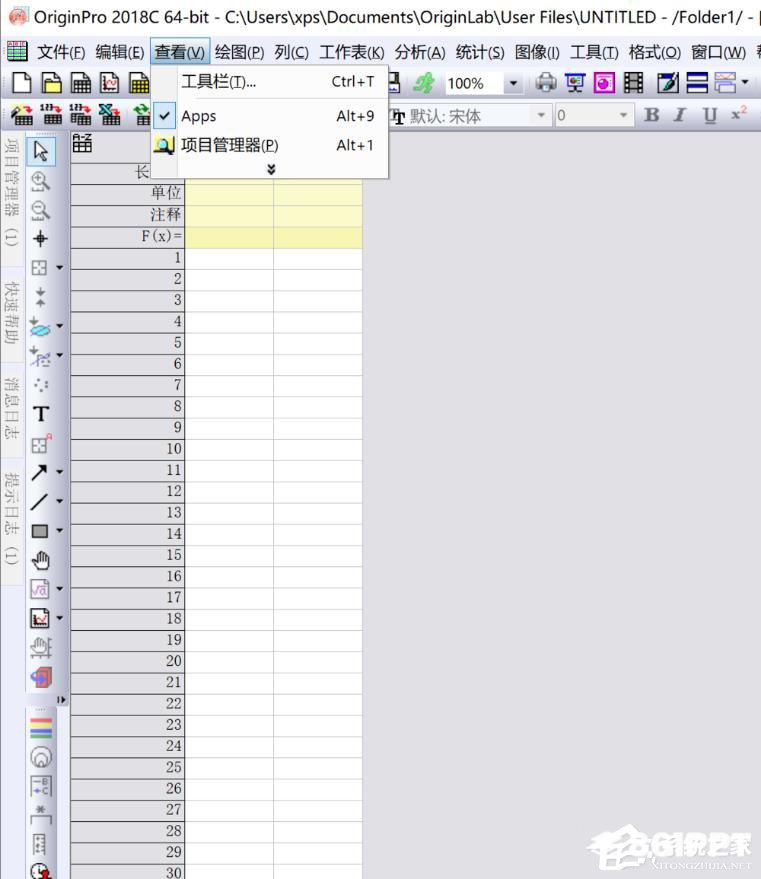Click the New Project blank page icon
761x879 pixels.
coord(22,83)
